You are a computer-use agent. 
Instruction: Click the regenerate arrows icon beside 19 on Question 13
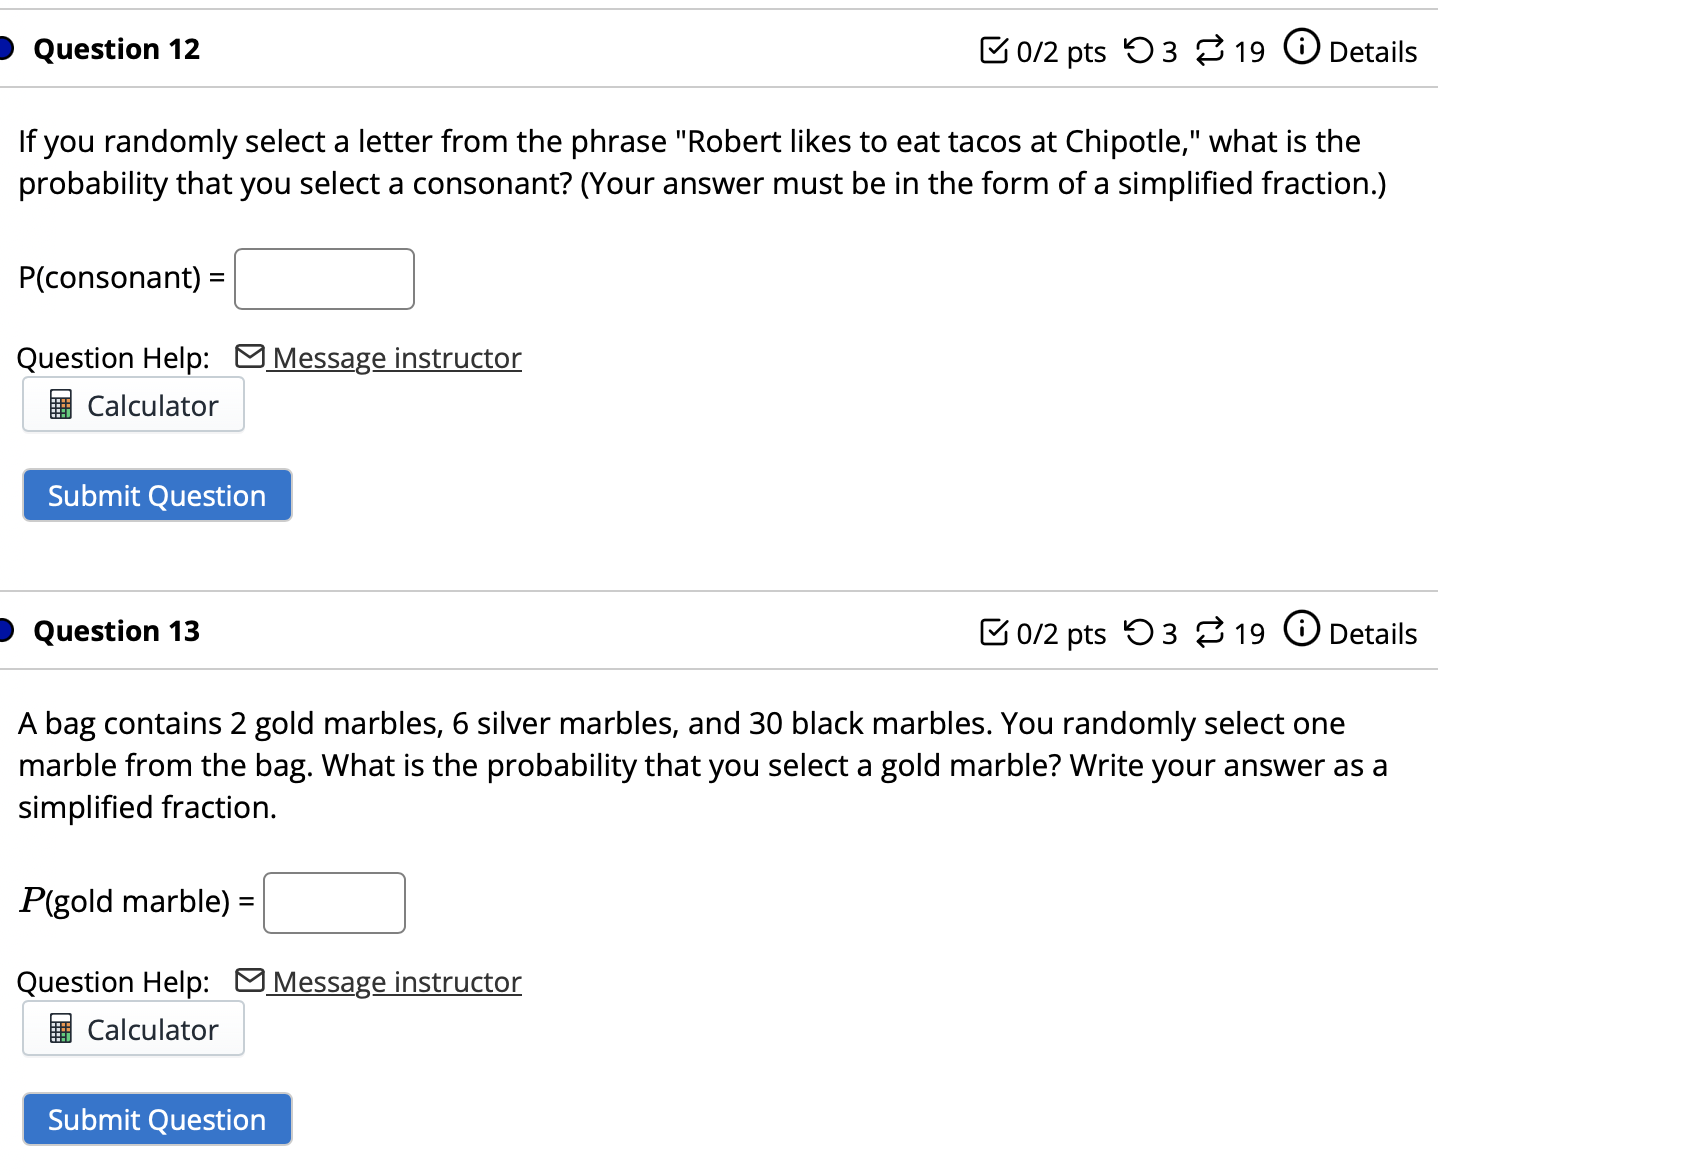1210,632
